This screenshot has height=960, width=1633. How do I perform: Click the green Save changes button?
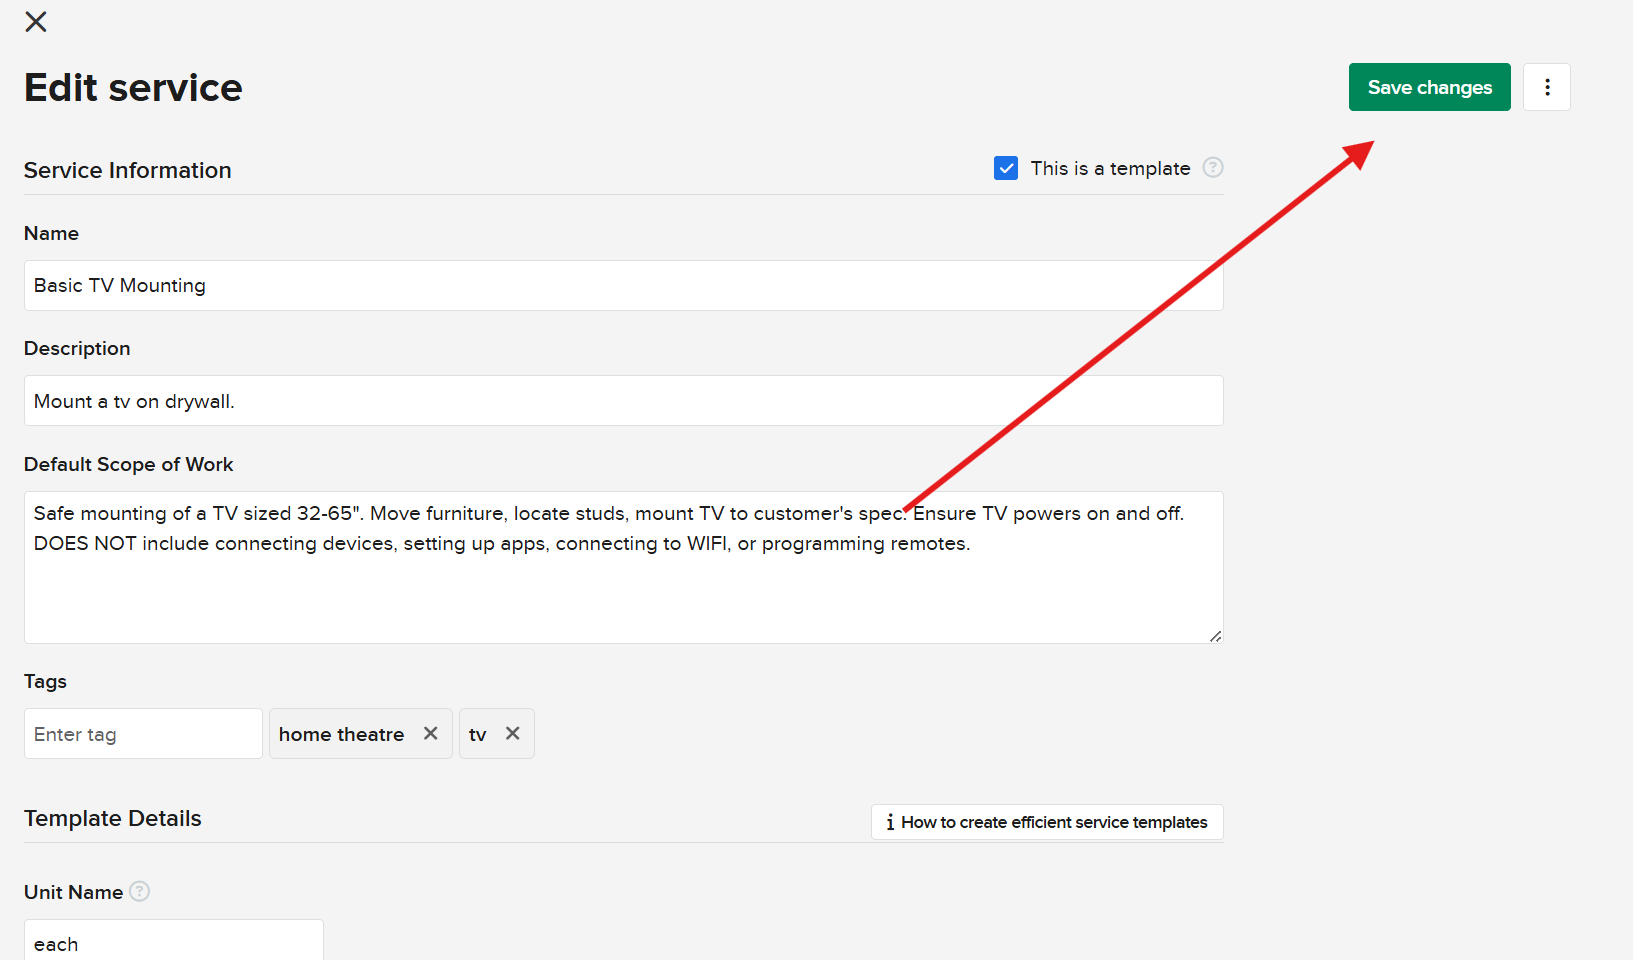[x=1429, y=87]
